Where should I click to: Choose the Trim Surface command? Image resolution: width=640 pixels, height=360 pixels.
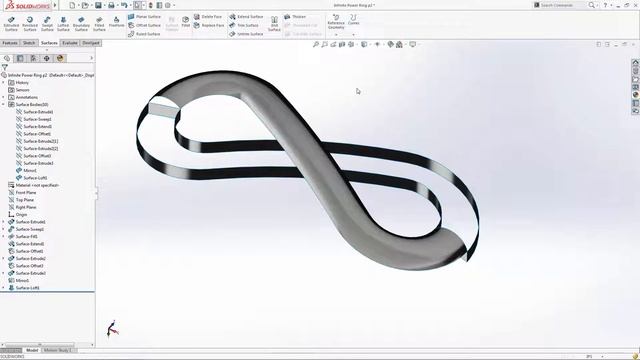click(x=244, y=25)
